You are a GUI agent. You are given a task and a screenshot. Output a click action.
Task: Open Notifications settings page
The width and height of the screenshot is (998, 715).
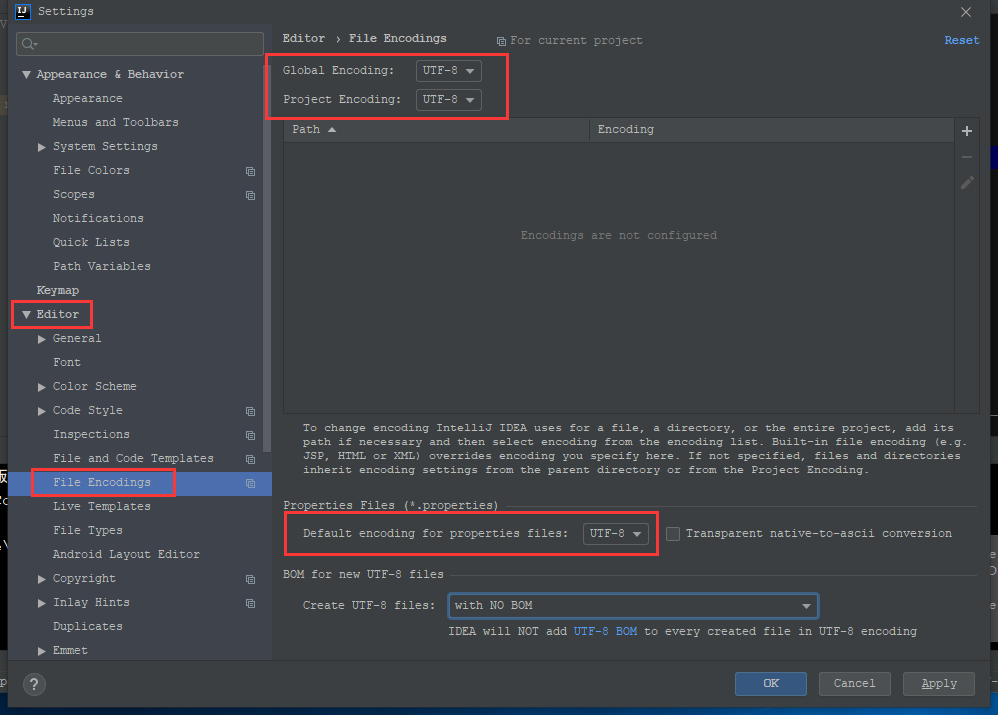pos(98,218)
